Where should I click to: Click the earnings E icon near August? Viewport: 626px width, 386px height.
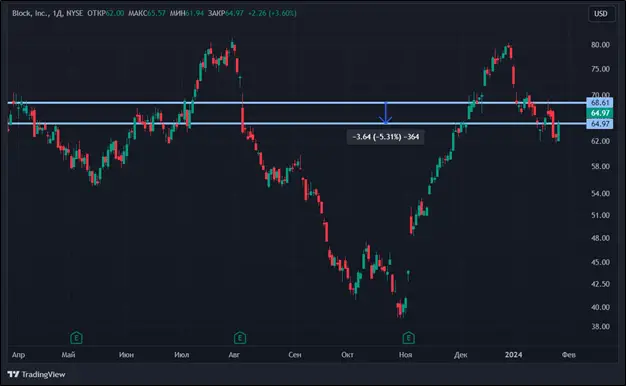pyautogui.click(x=240, y=338)
